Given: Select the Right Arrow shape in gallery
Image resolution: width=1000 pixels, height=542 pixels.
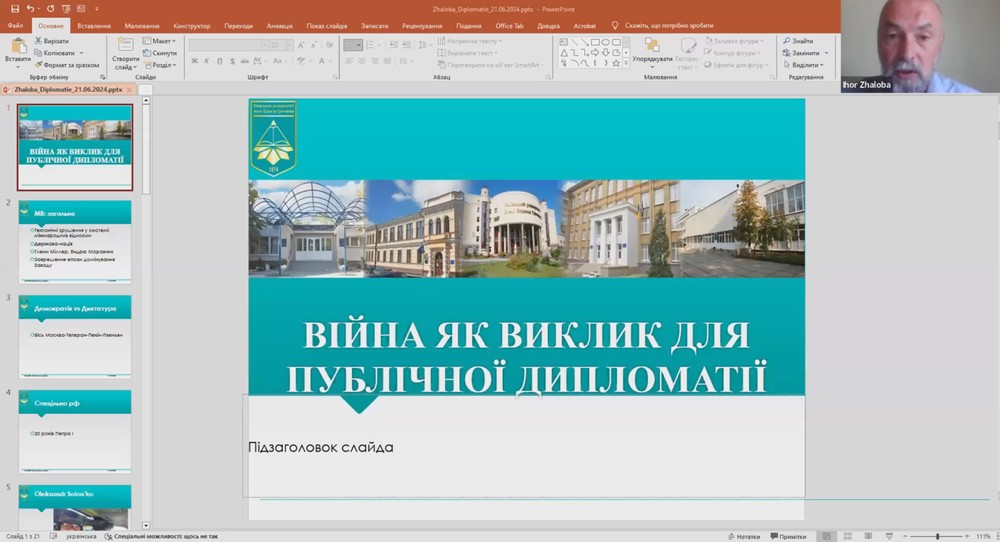Looking at the screenshot, I should (595, 52).
